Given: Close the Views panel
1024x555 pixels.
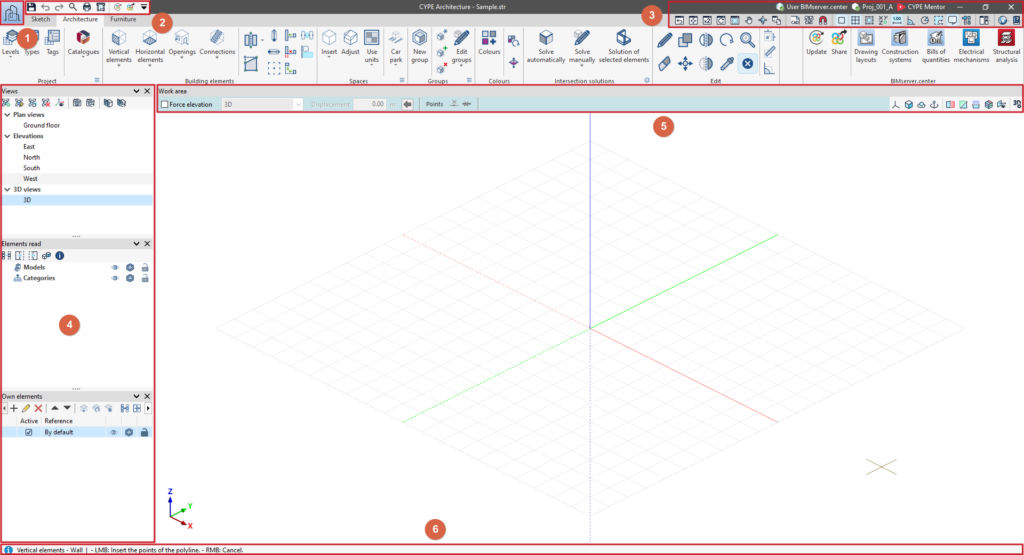Looking at the screenshot, I should click(147, 91).
